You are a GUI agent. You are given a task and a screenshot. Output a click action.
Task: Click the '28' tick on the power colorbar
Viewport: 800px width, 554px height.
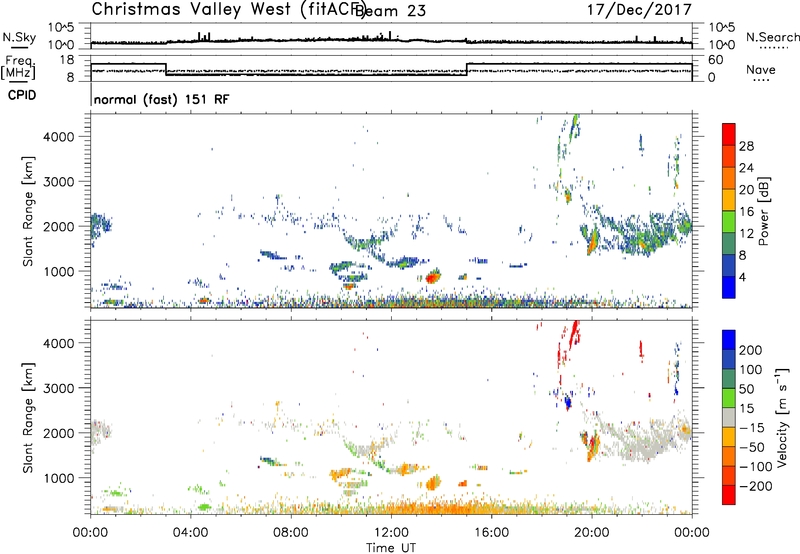746,146
